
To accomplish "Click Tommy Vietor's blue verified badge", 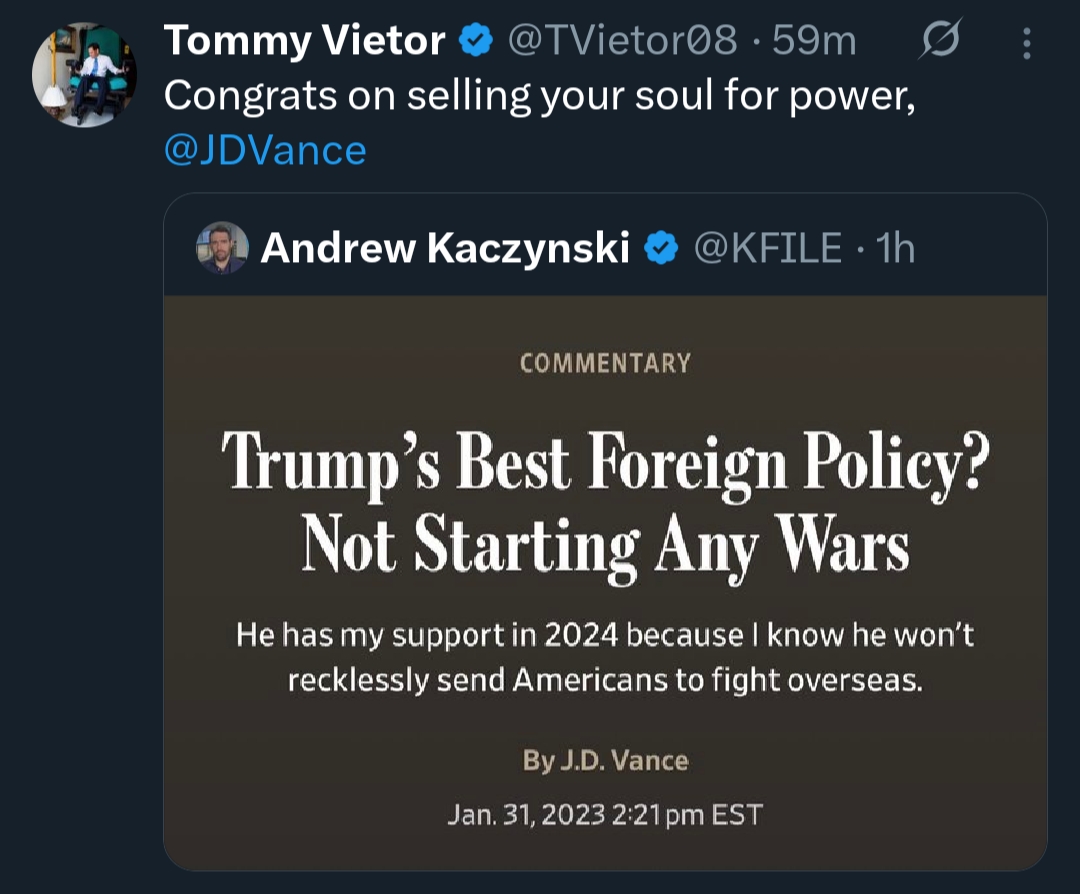I will coord(476,41).
